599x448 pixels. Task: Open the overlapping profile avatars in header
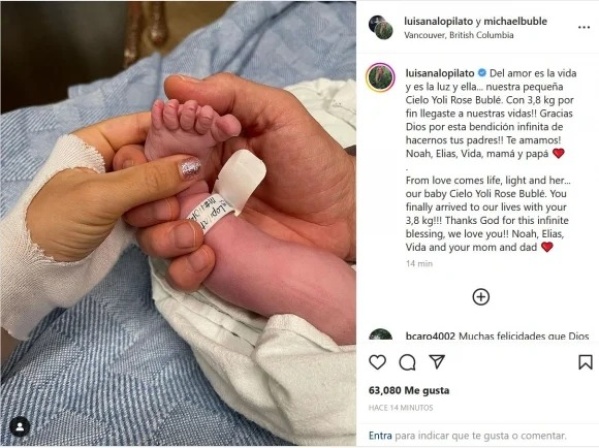coord(381,27)
